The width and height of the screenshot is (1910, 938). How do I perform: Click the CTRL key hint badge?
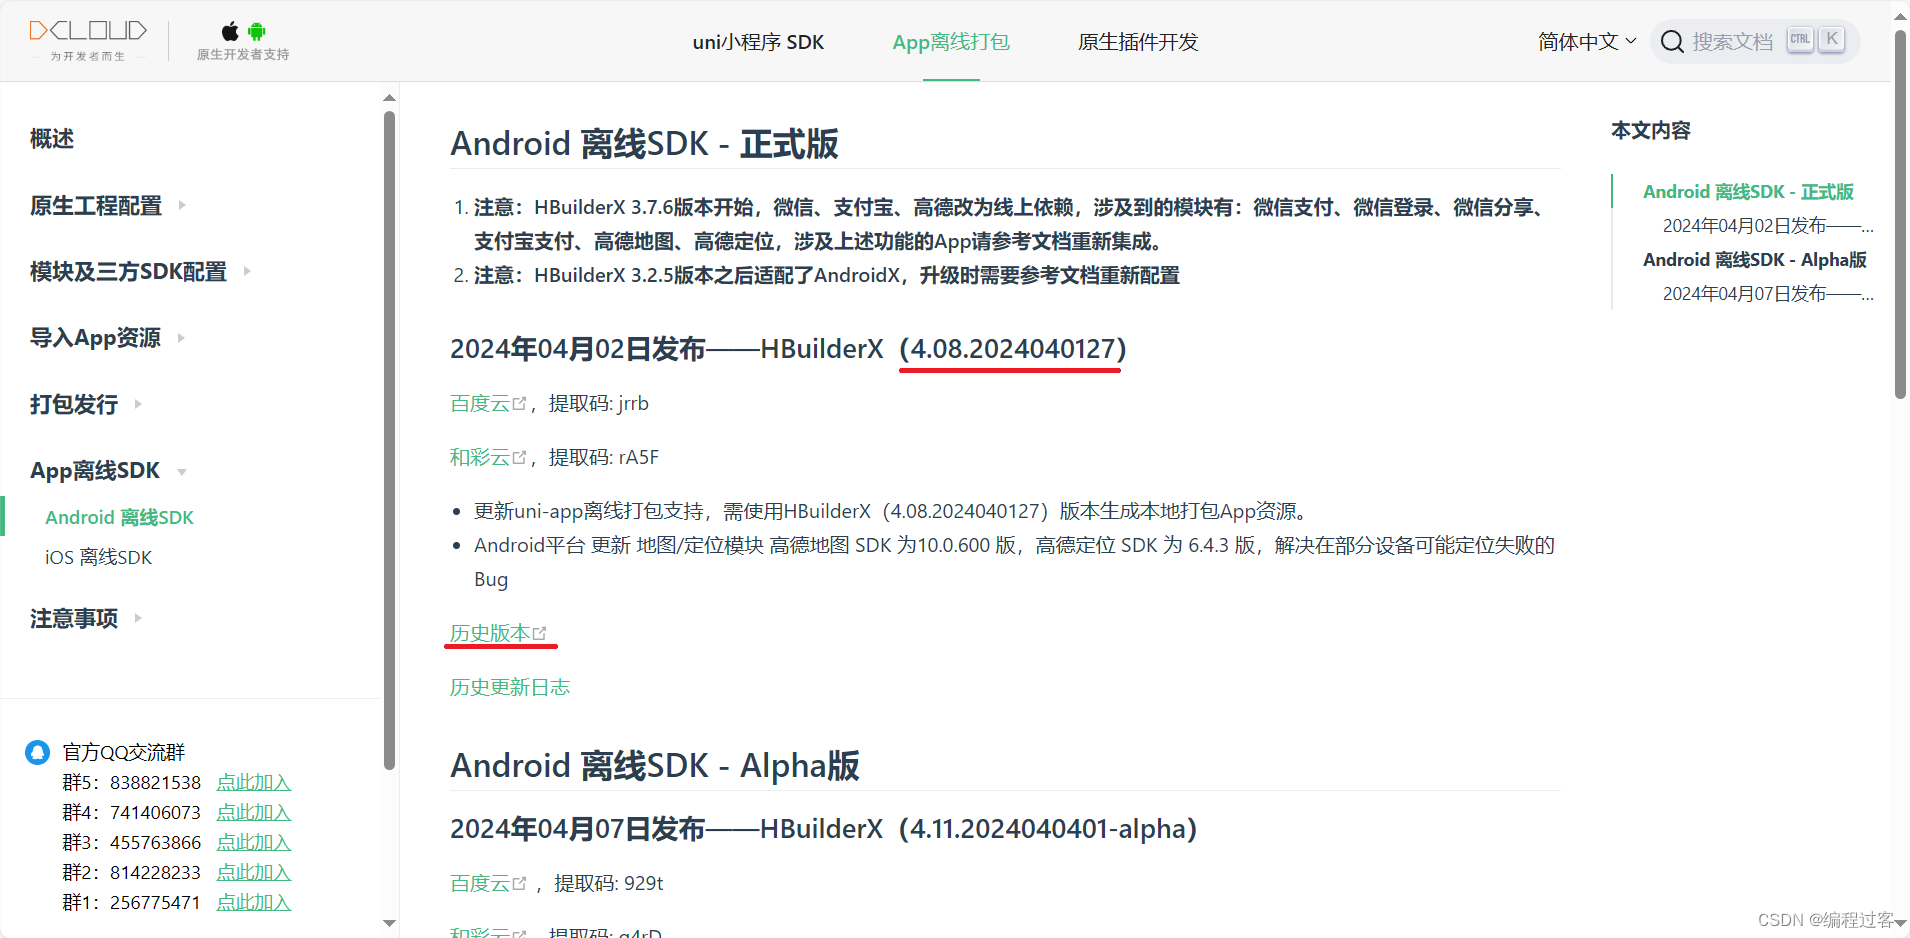pyautogui.click(x=1800, y=40)
